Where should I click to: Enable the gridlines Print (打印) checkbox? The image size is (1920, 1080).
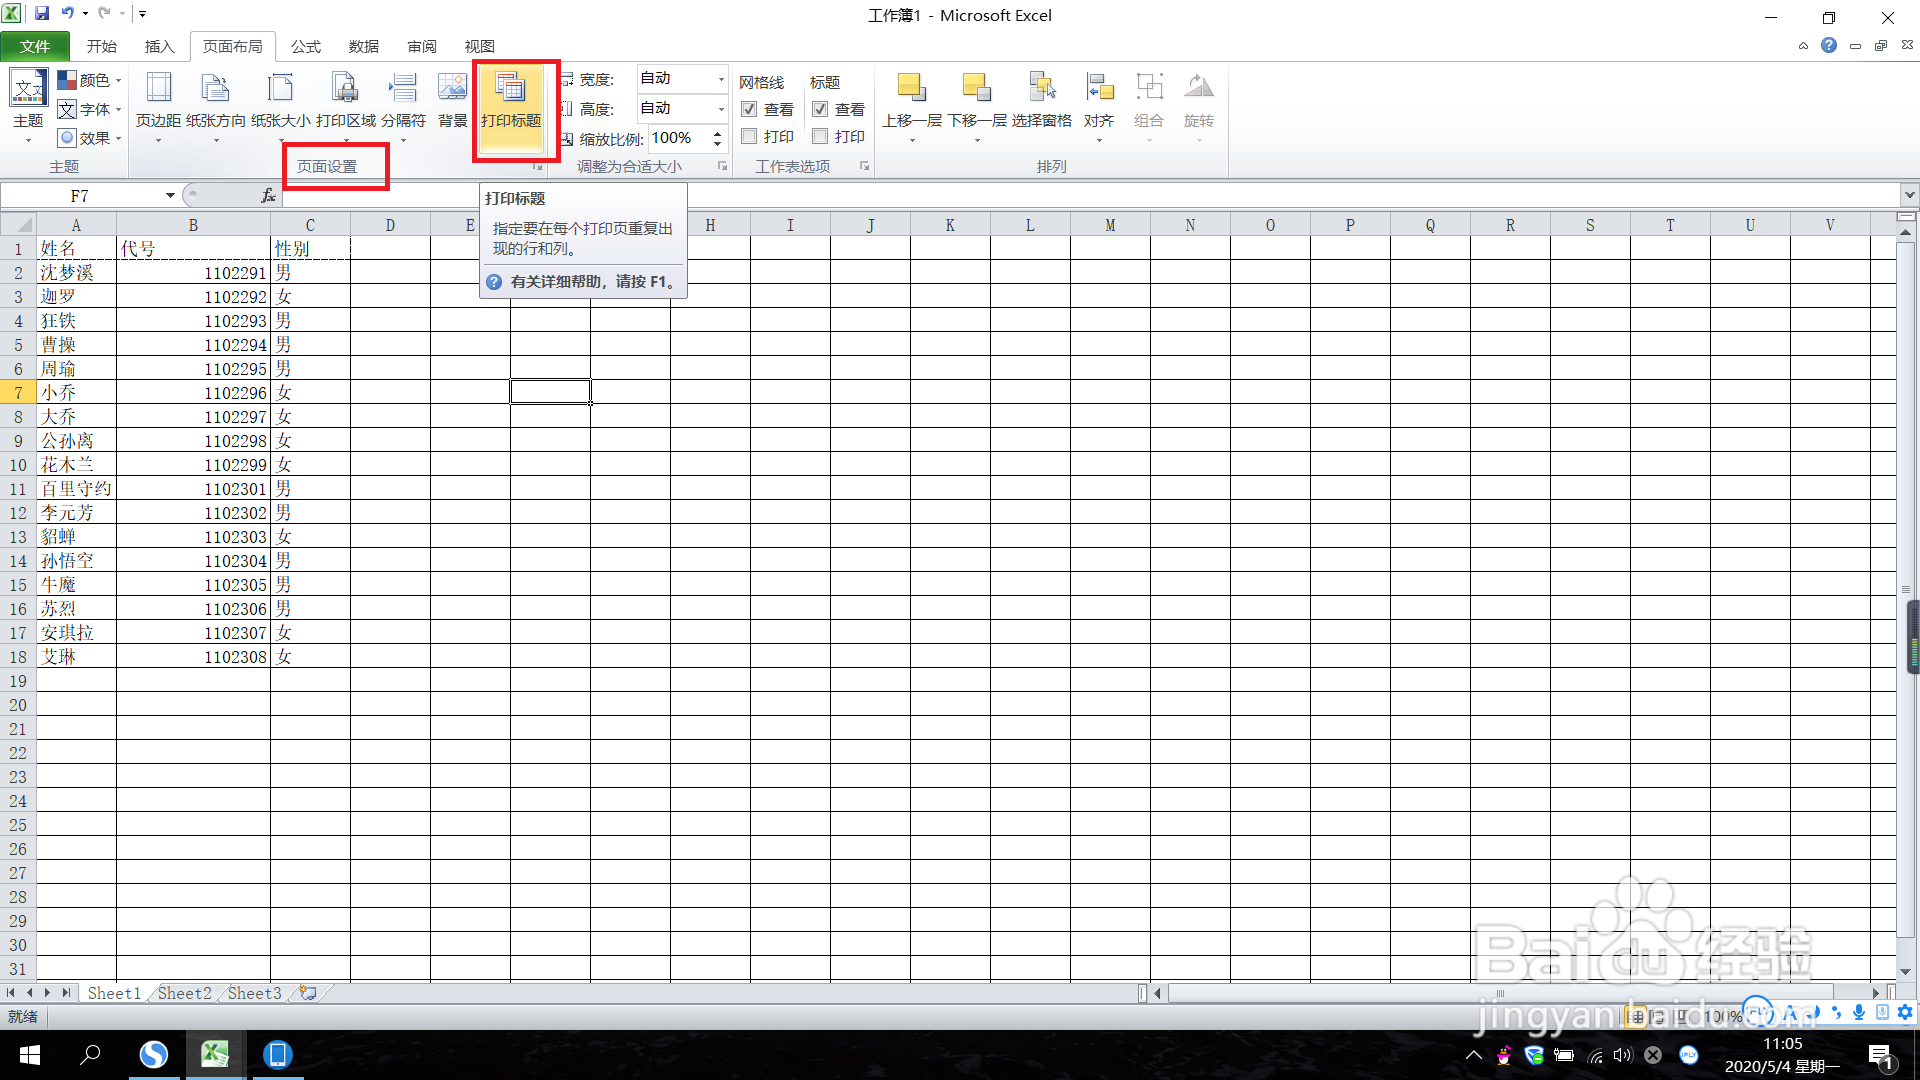coord(749,136)
